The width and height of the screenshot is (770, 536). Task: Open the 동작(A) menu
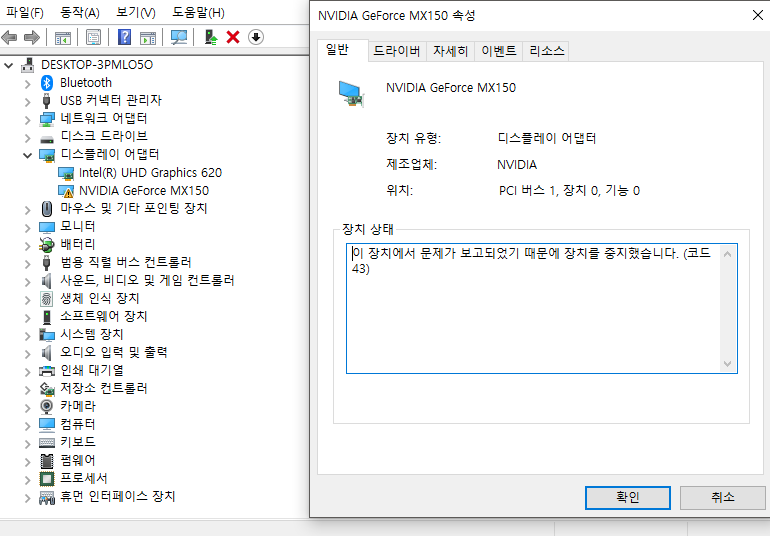coord(80,12)
